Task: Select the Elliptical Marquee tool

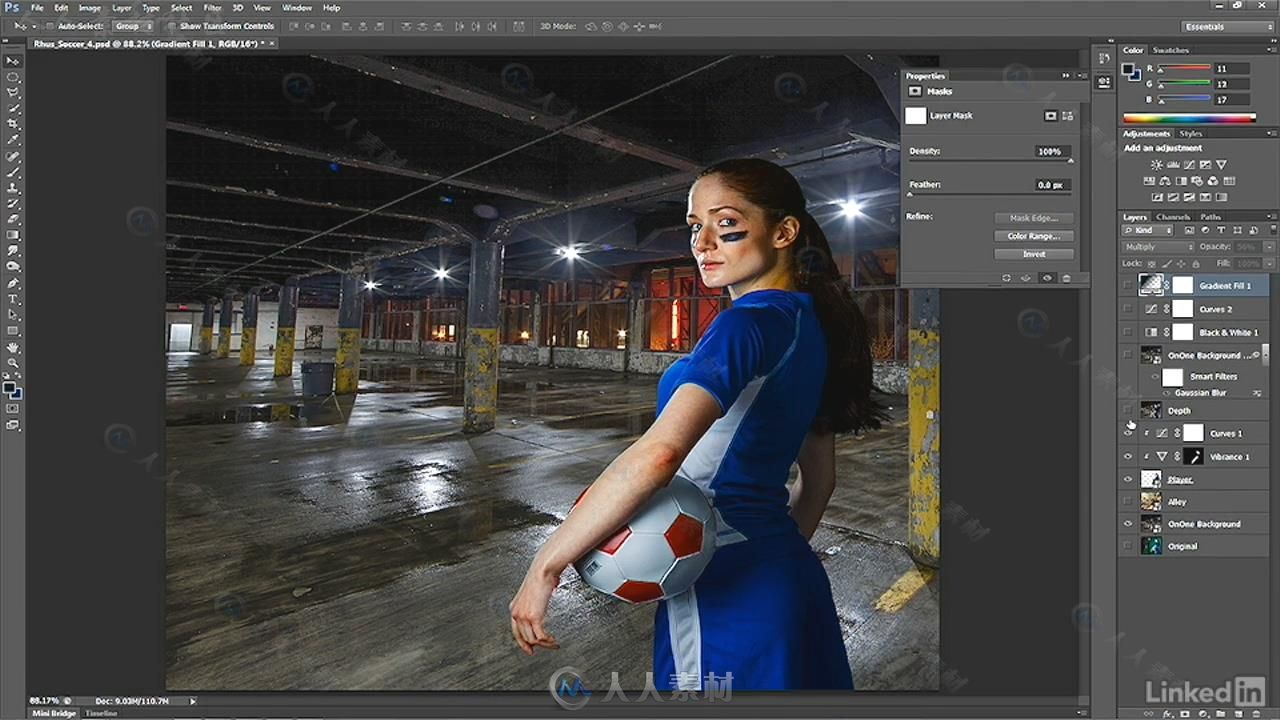Action: pyautogui.click(x=14, y=77)
